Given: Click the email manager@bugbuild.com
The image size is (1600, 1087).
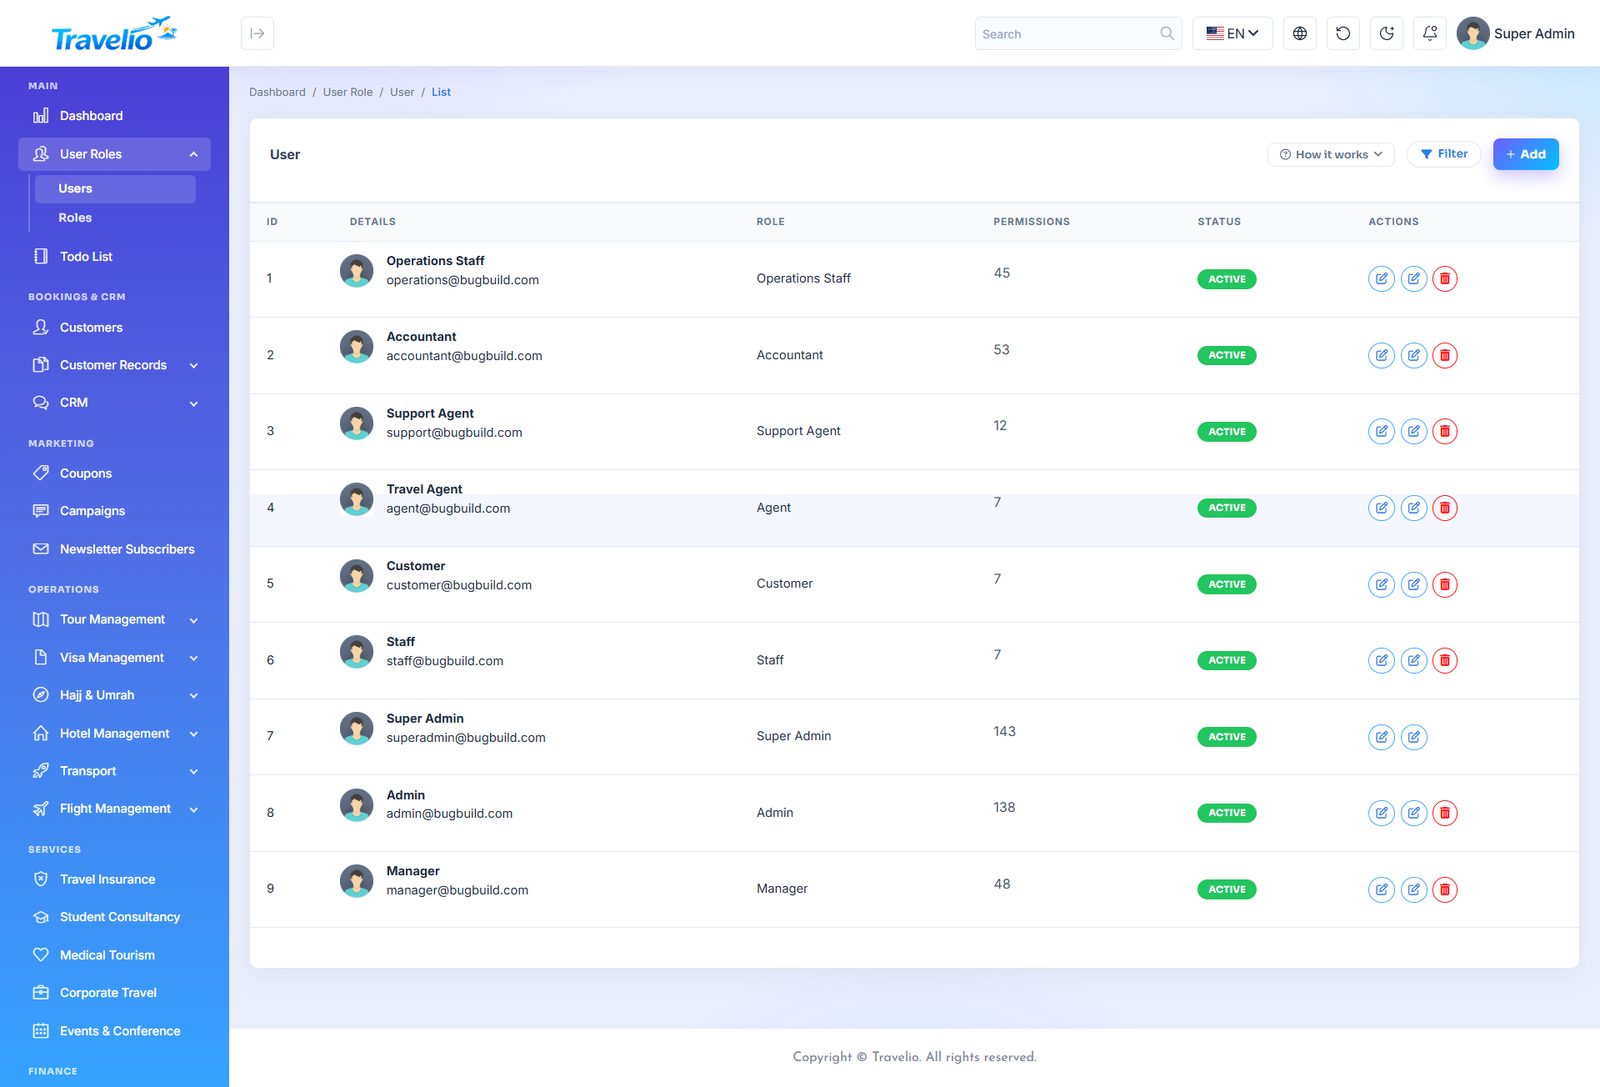Looking at the screenshot, I should 457,890.
